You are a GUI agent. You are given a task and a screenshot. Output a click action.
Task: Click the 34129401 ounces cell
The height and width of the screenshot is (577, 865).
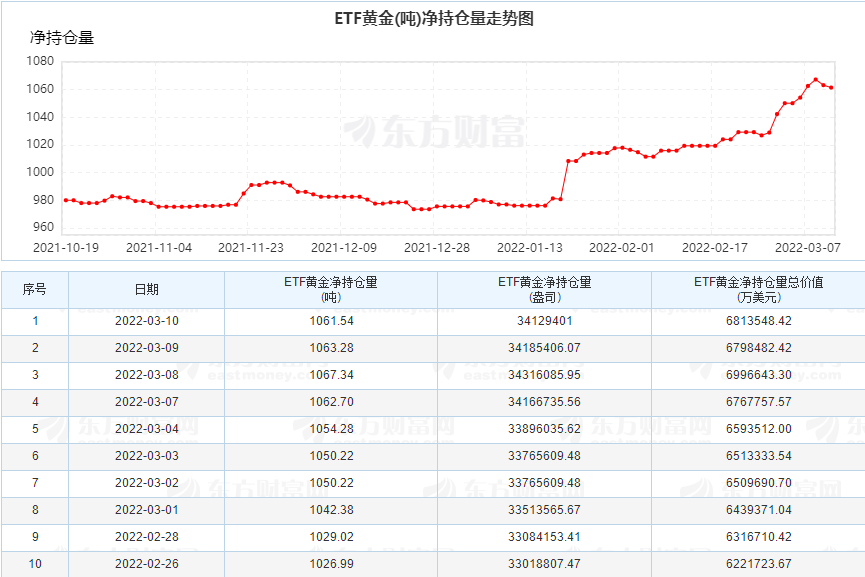(544, 321)
